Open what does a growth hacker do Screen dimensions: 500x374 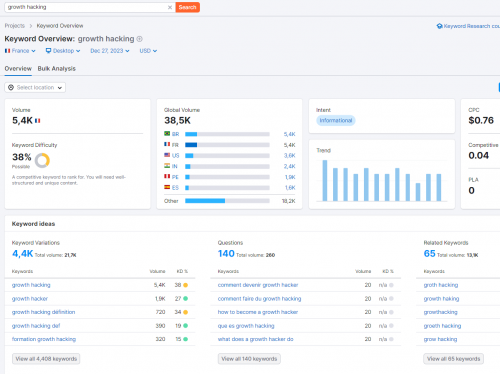pyautogui.click(x=256, y=339)
